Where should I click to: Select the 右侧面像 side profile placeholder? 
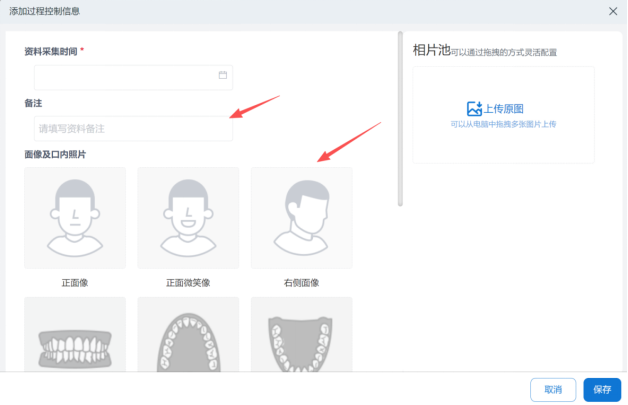click(x=301, y=218)
